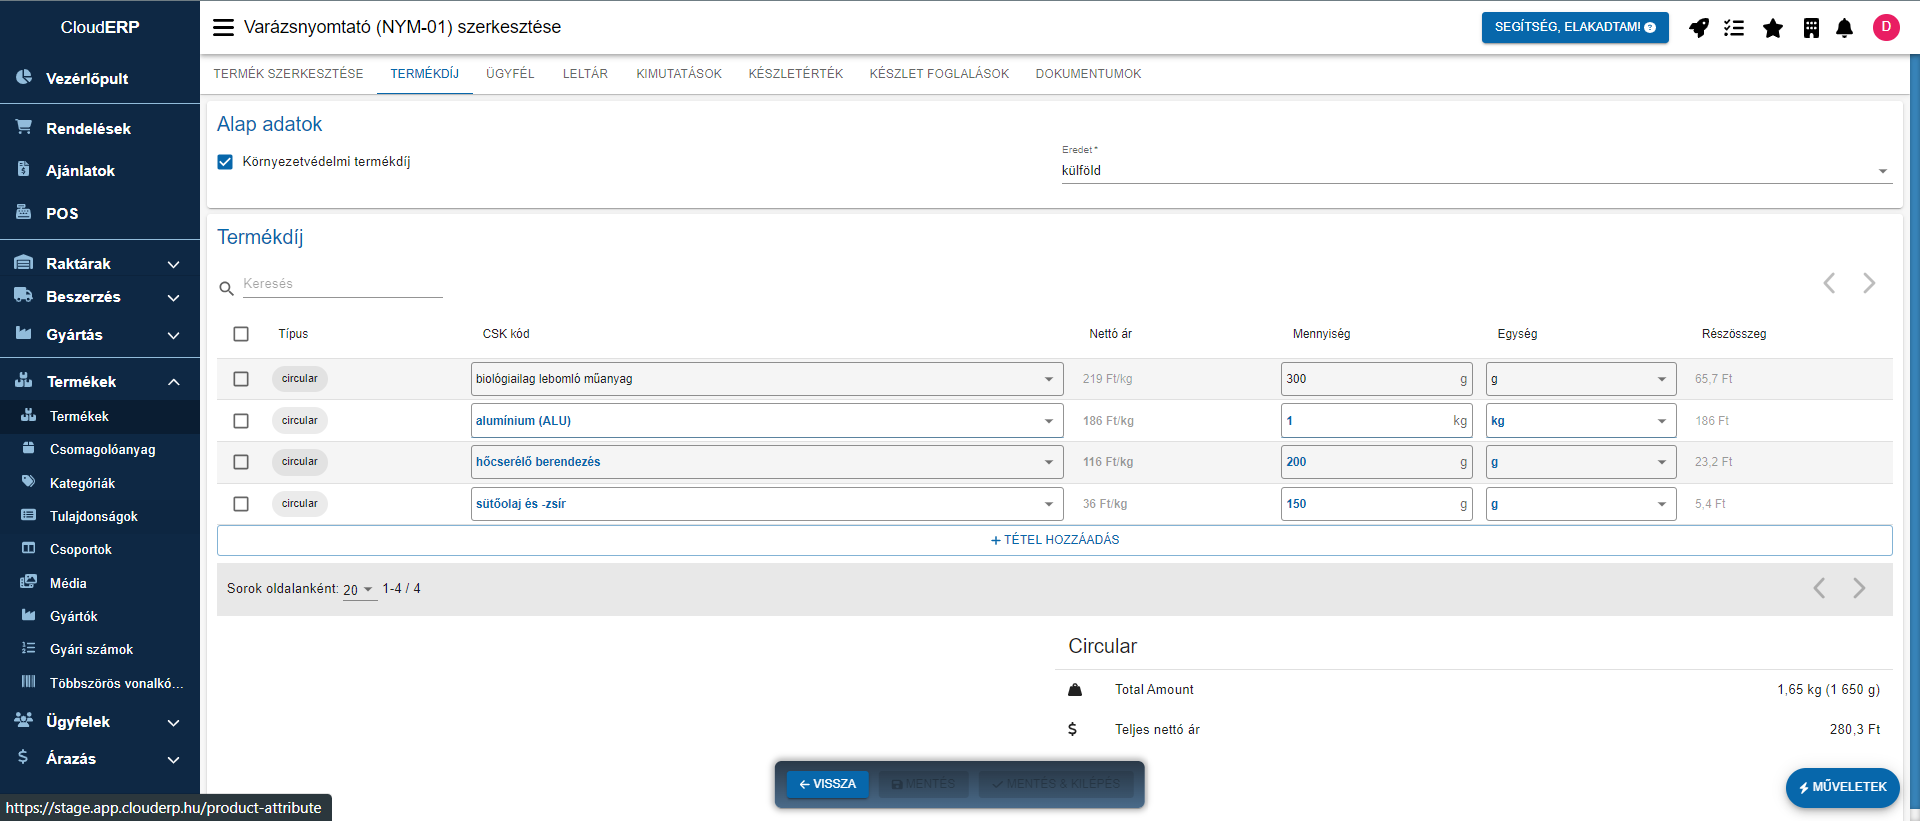
Task: Open notifications bell
Action: [x=1845, y=28]
